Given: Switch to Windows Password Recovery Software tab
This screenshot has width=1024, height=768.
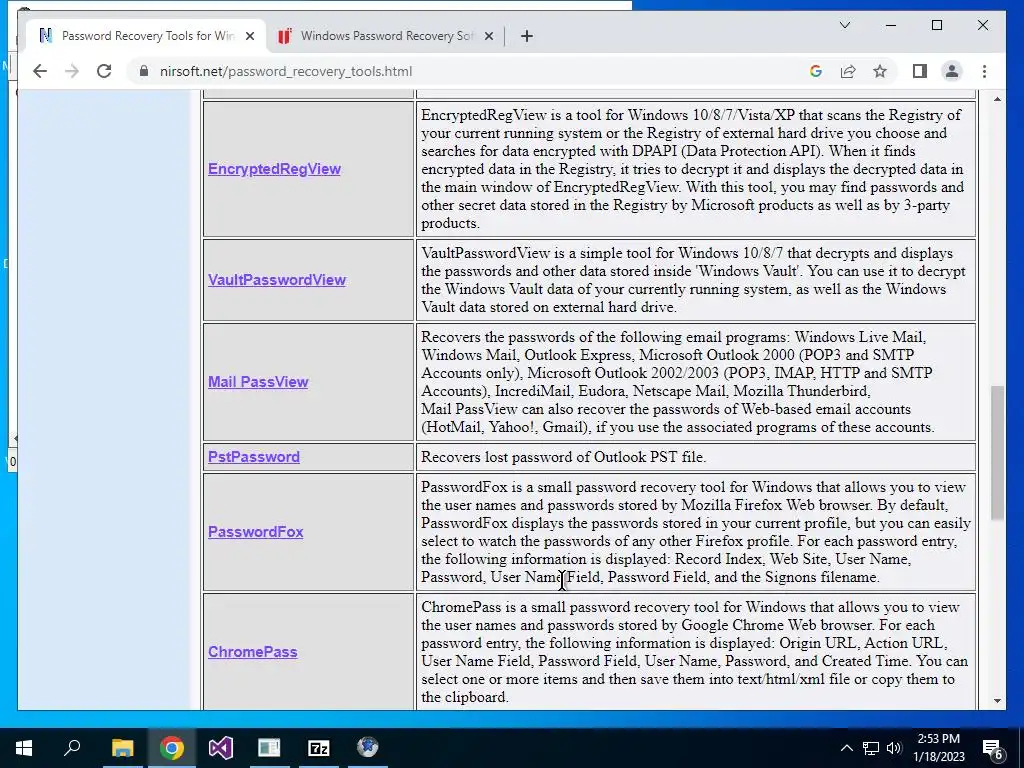Looking at the screenshot, I should pos(385,36).
